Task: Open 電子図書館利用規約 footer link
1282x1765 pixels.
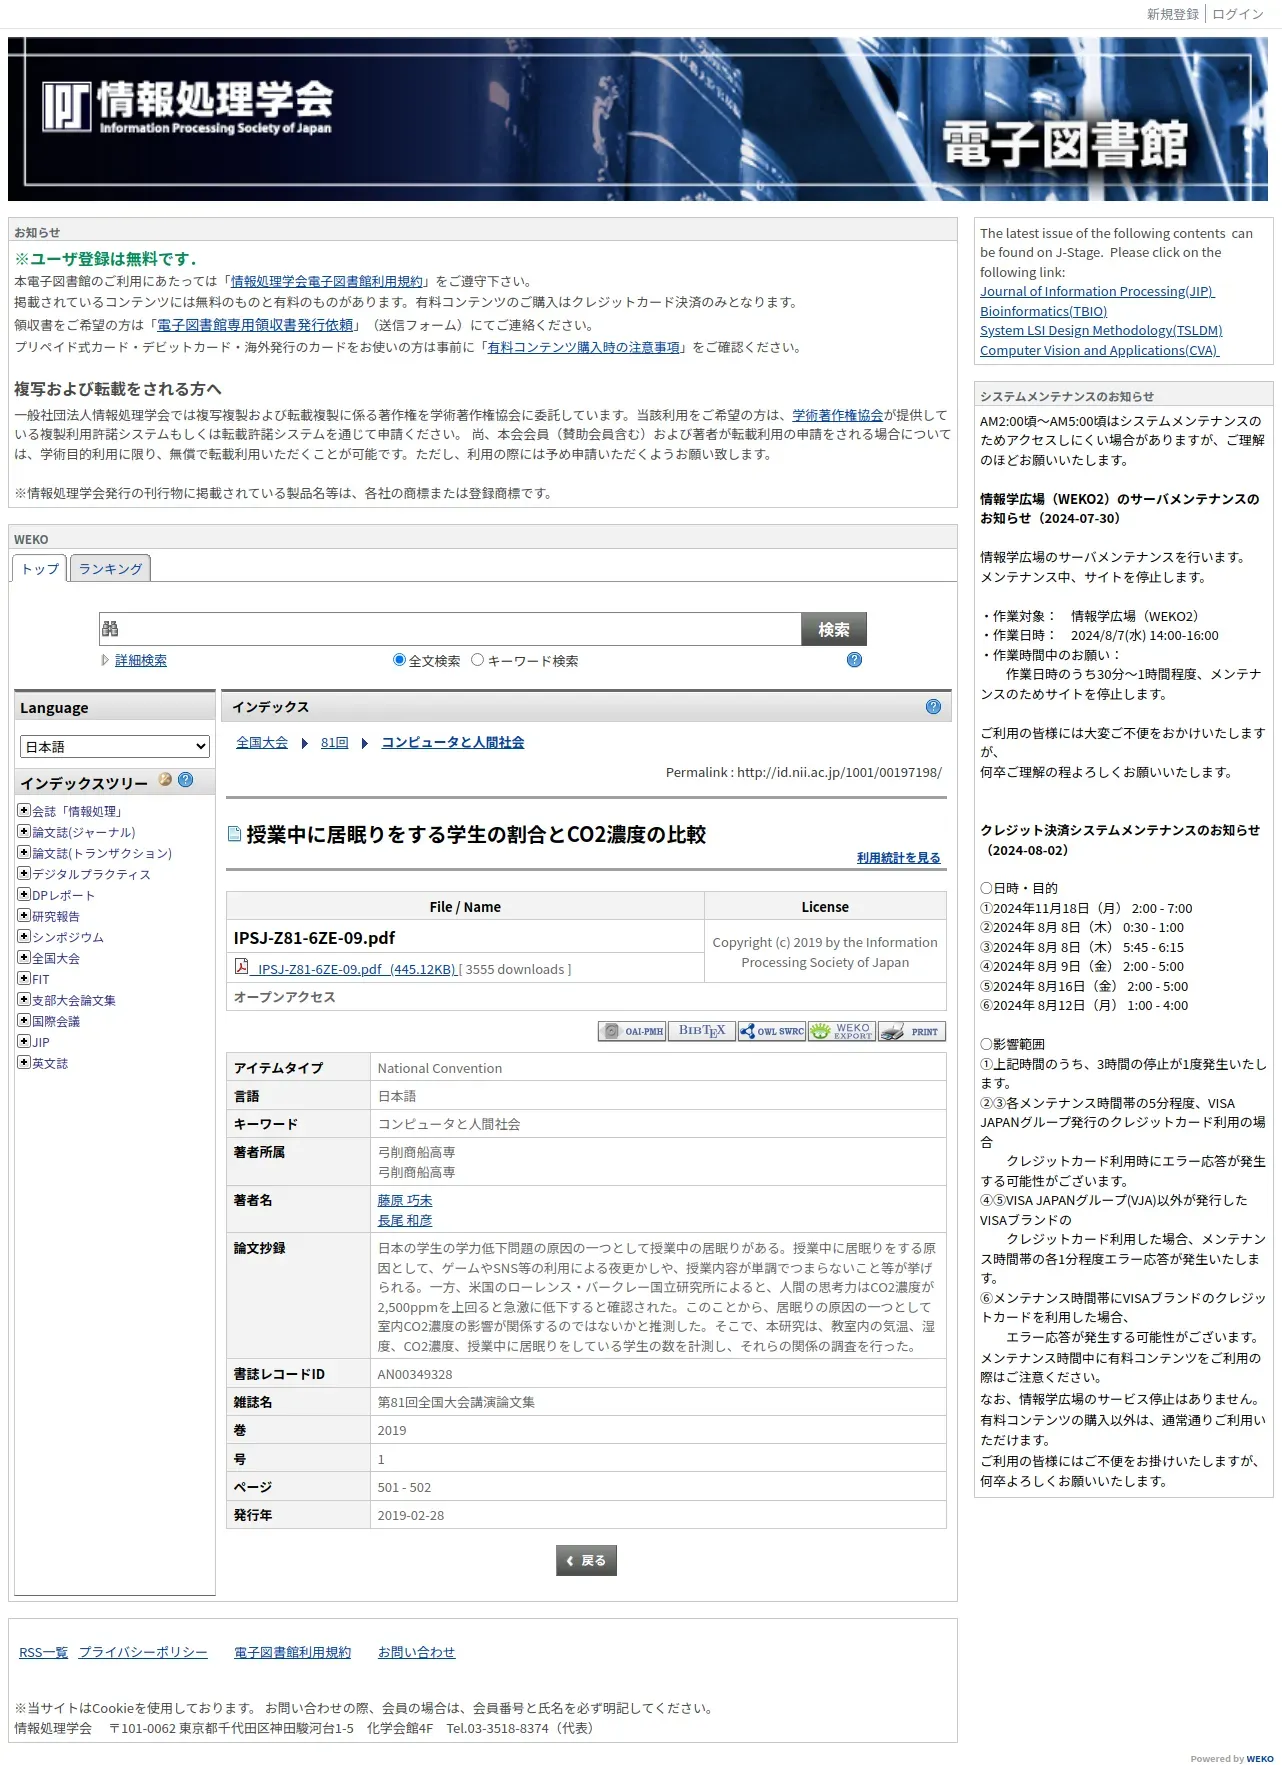Action: coord(292,1652)
